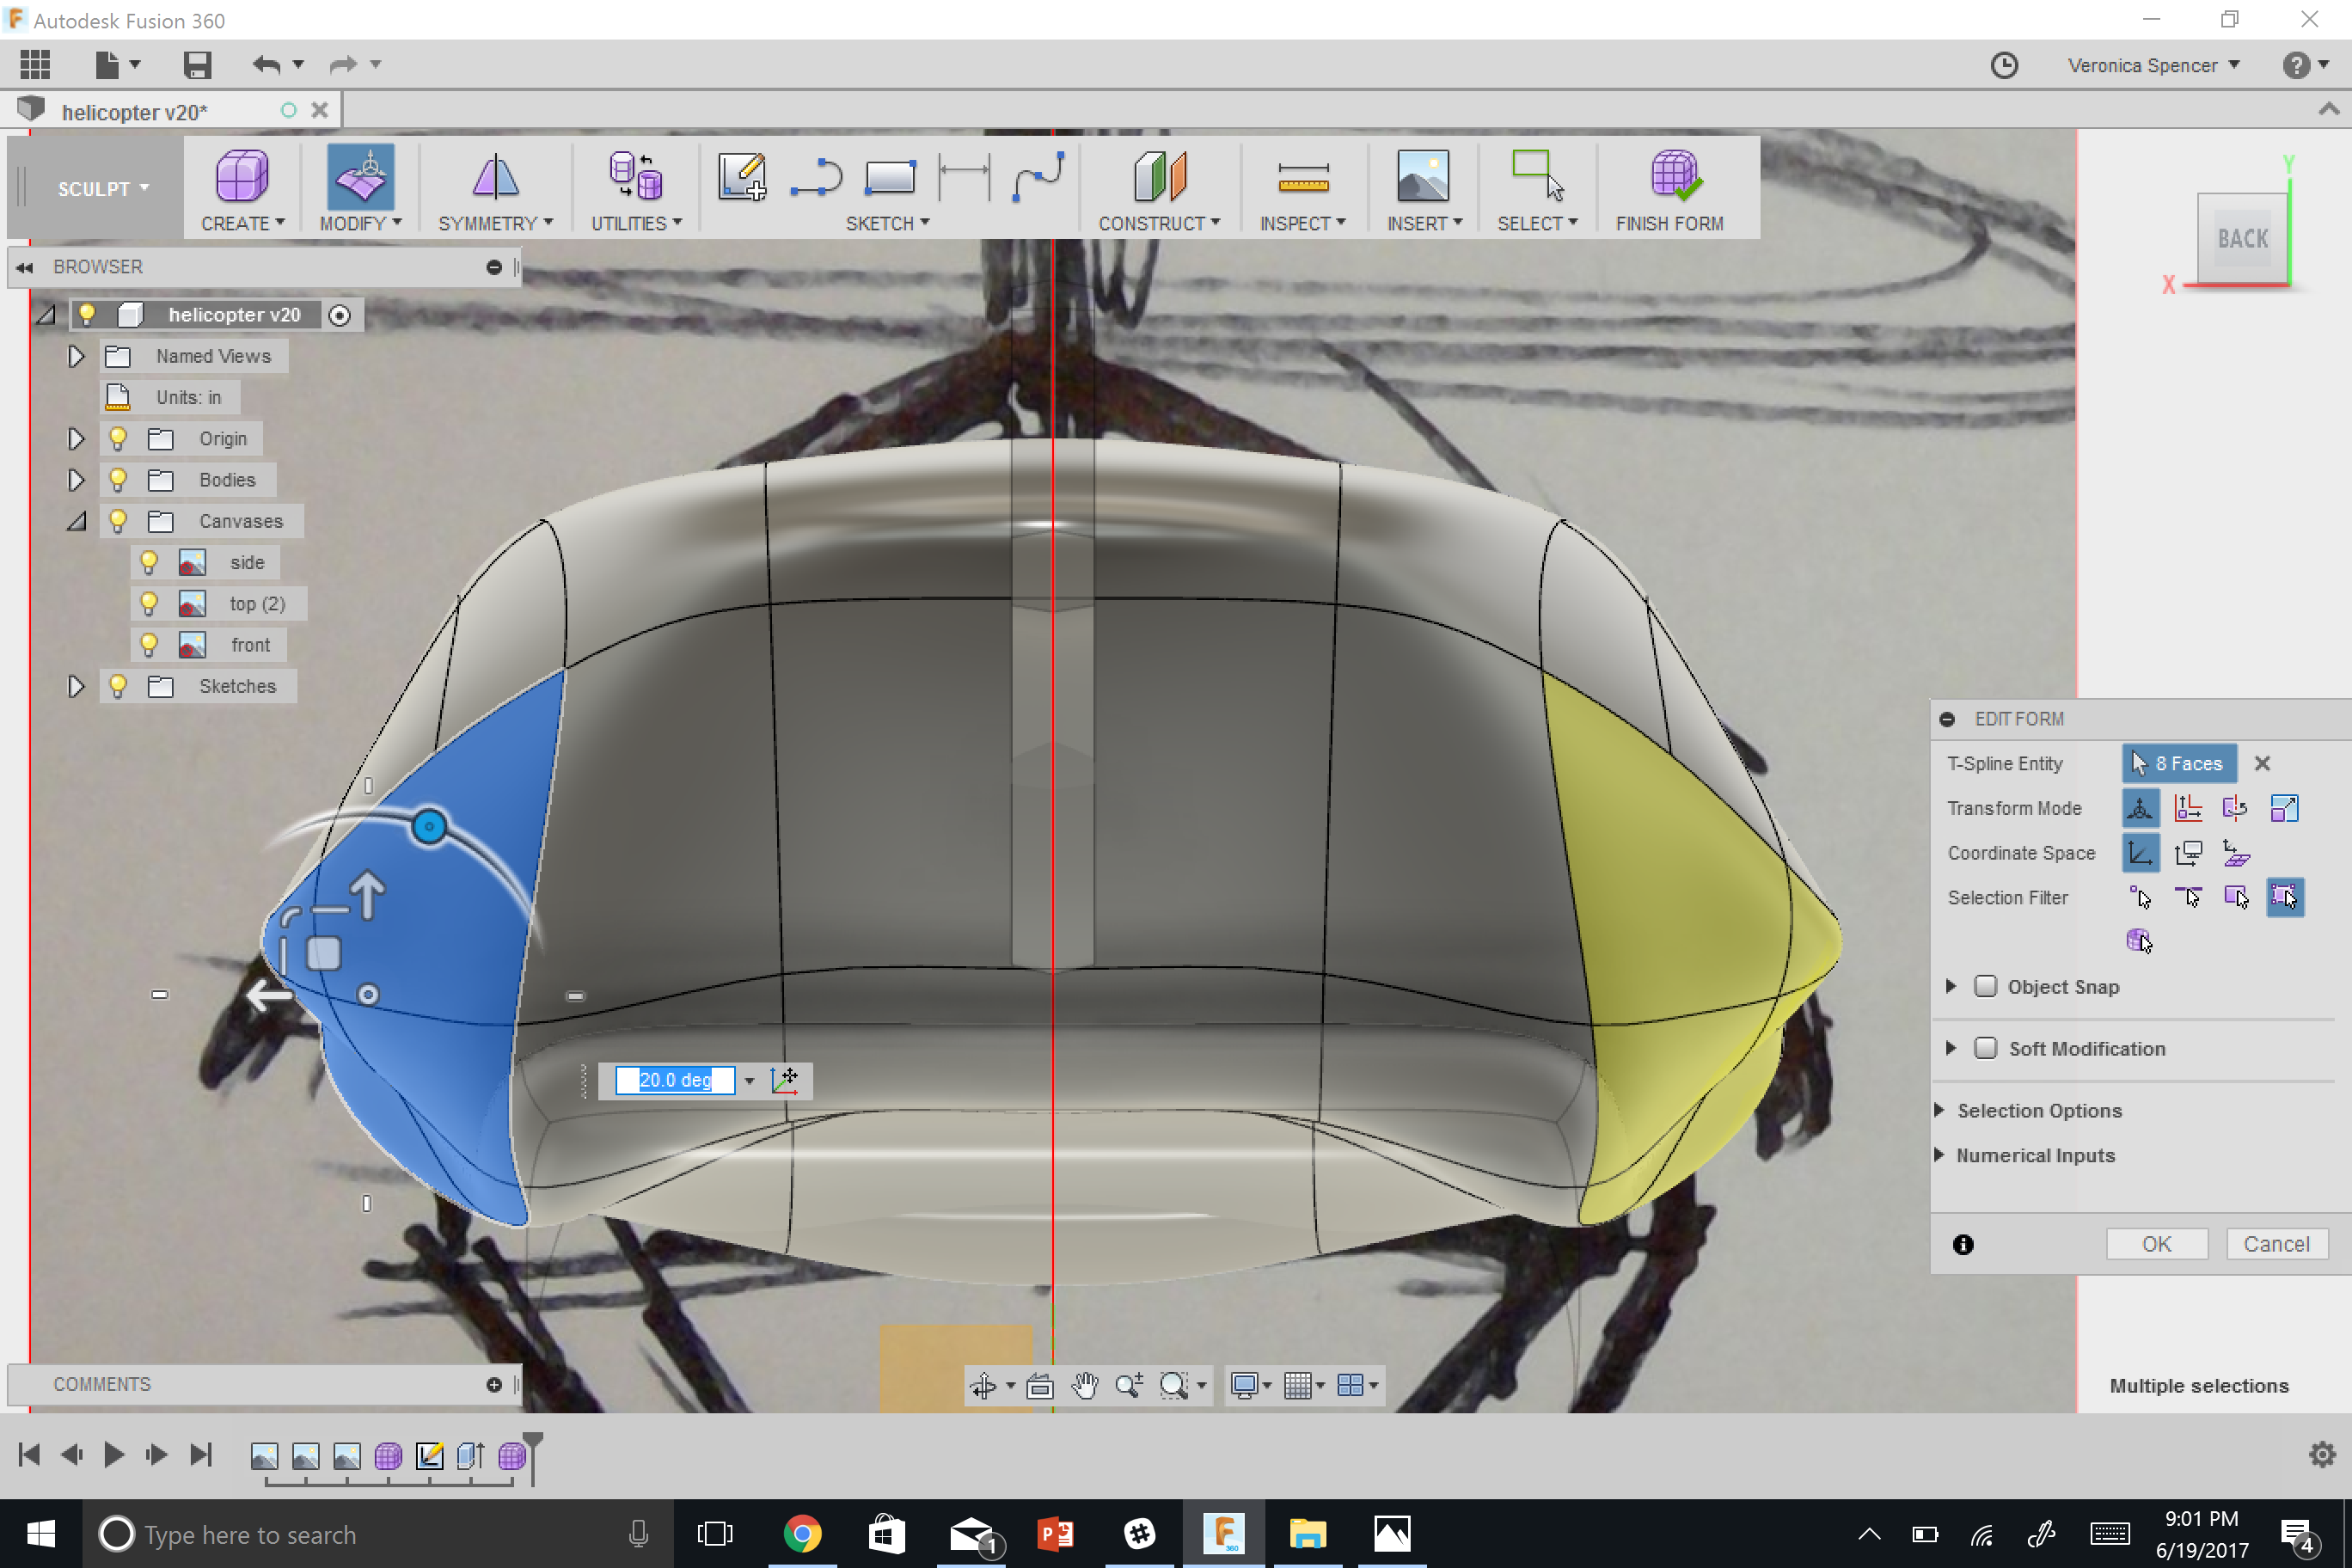Hide the side canvas
This screenshot has width=2352, height=1568.
(x=149, y=562)
